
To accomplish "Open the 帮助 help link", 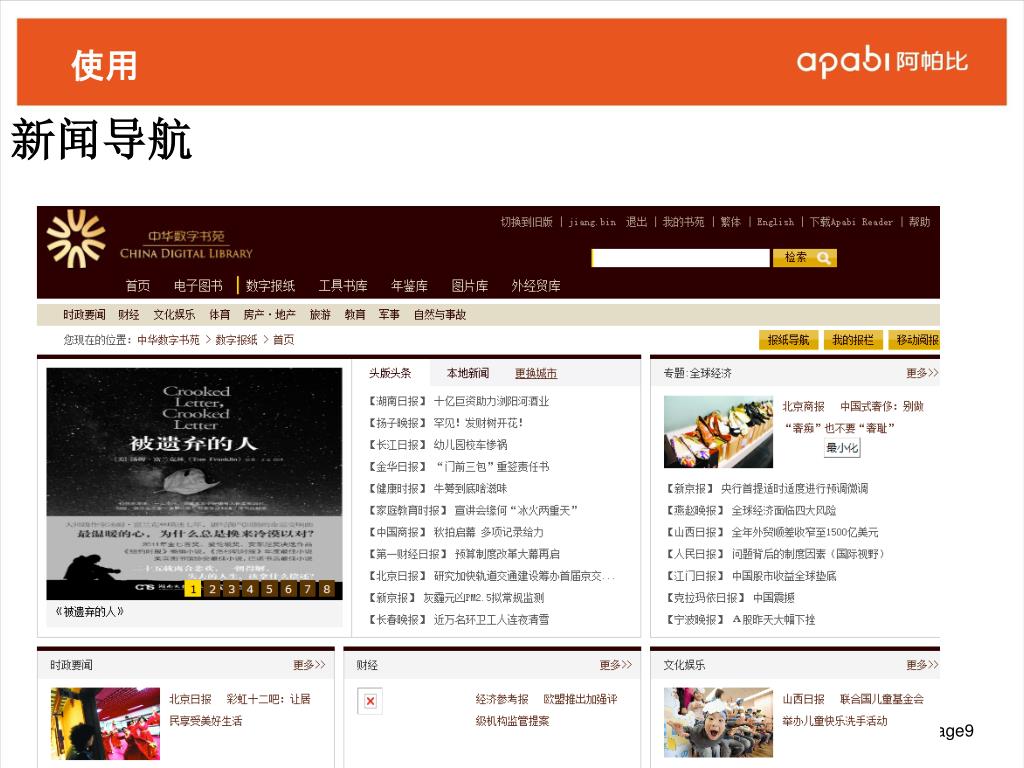I will (920, 222).
